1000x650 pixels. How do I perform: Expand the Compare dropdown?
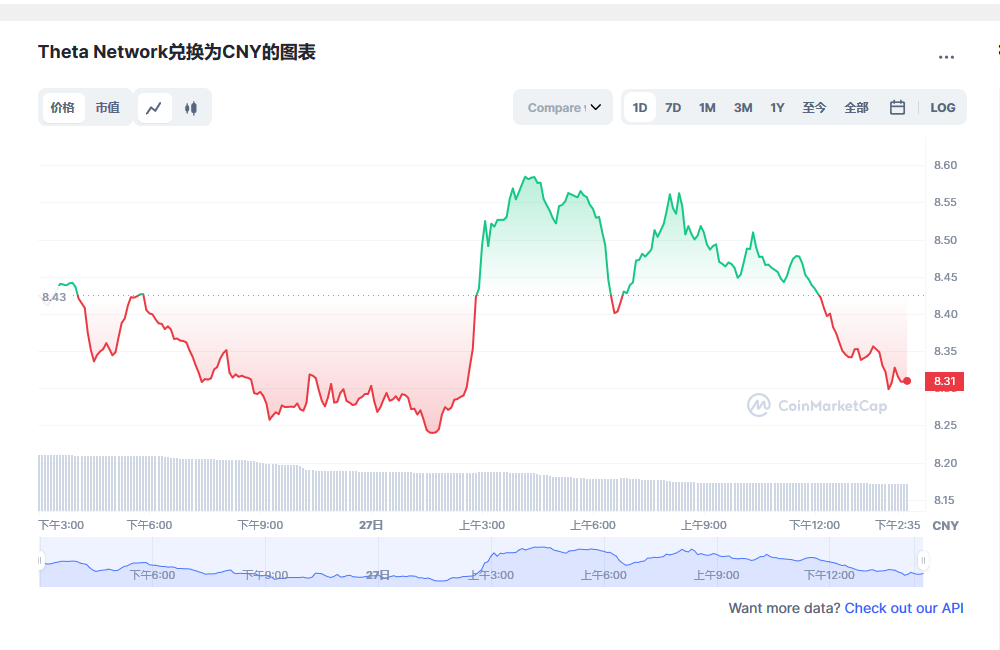pyautogui.click(x=563, y=107)
